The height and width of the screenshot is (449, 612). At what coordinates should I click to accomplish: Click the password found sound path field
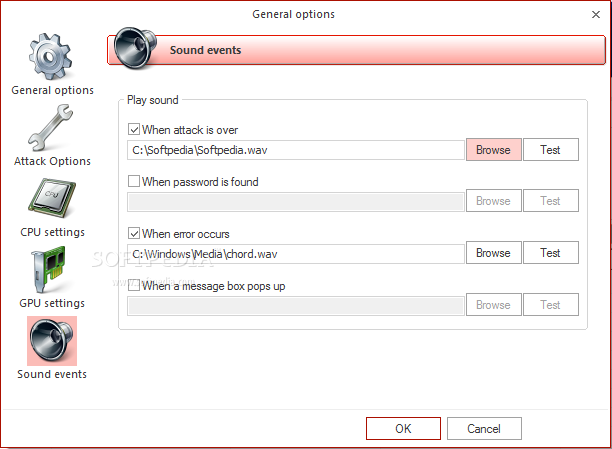(296, 202)
